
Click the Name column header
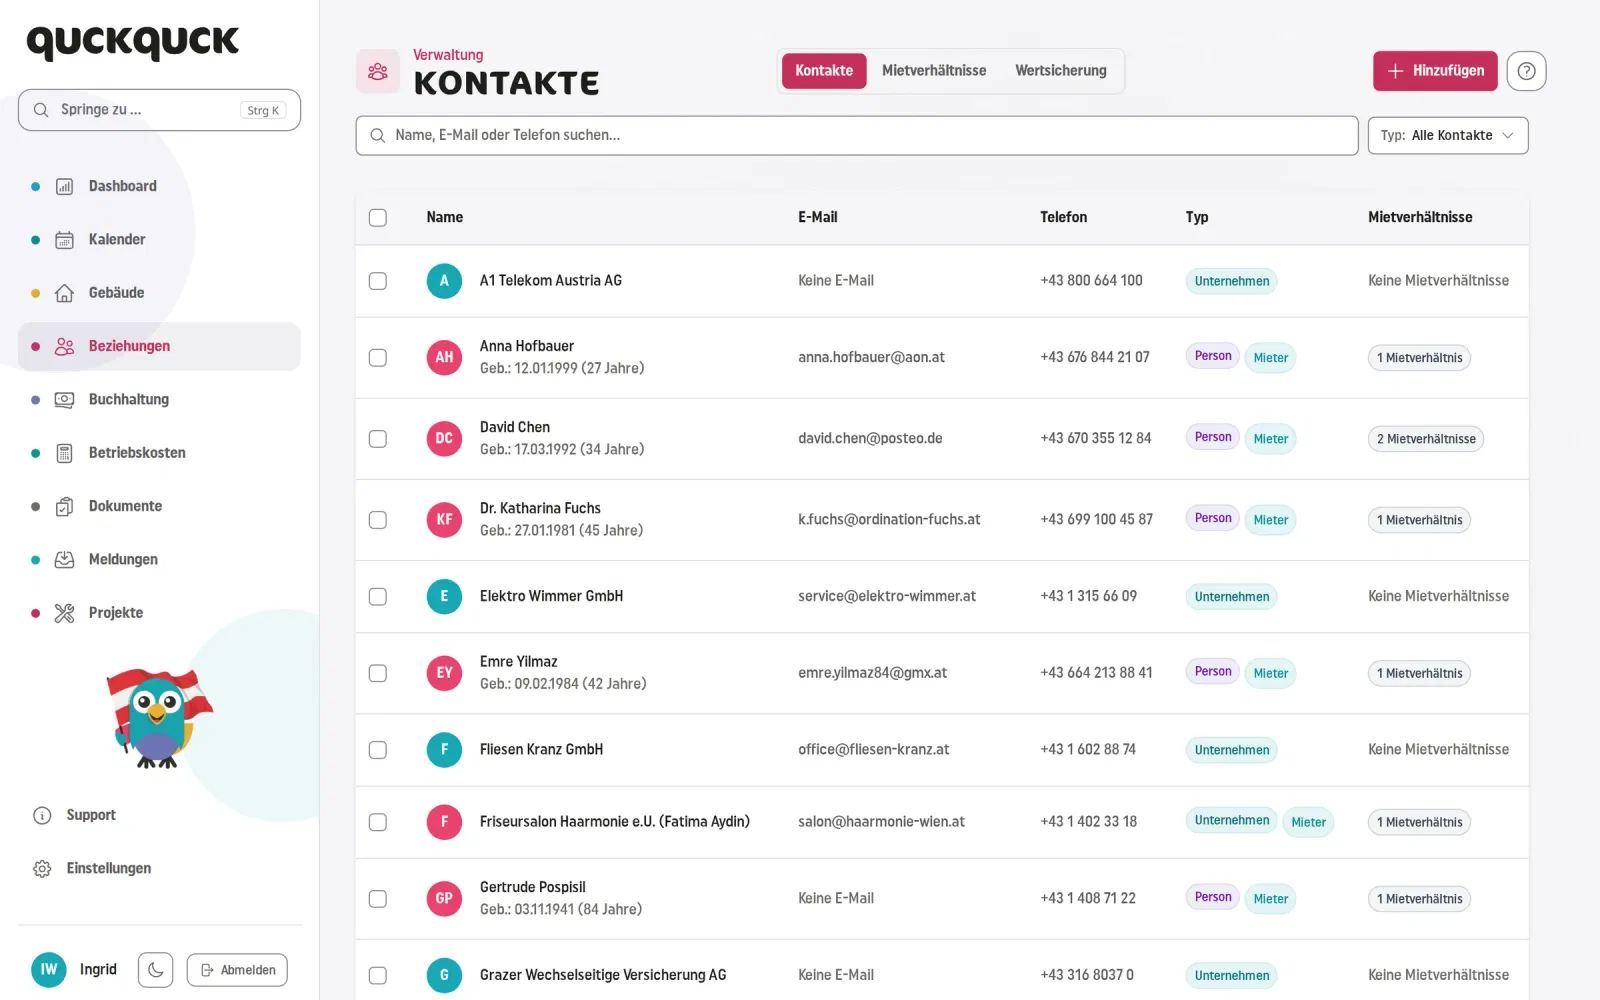tap(445, 217)
